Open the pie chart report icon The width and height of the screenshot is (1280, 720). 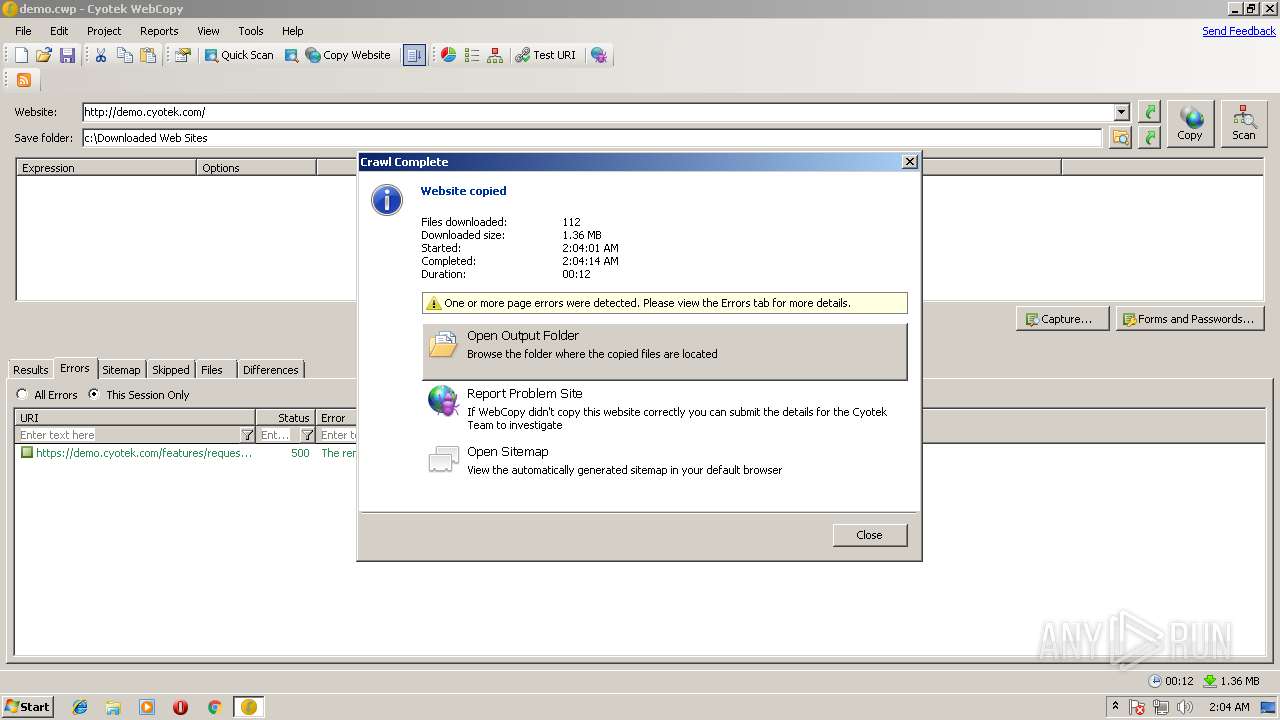tap(448, 55)
